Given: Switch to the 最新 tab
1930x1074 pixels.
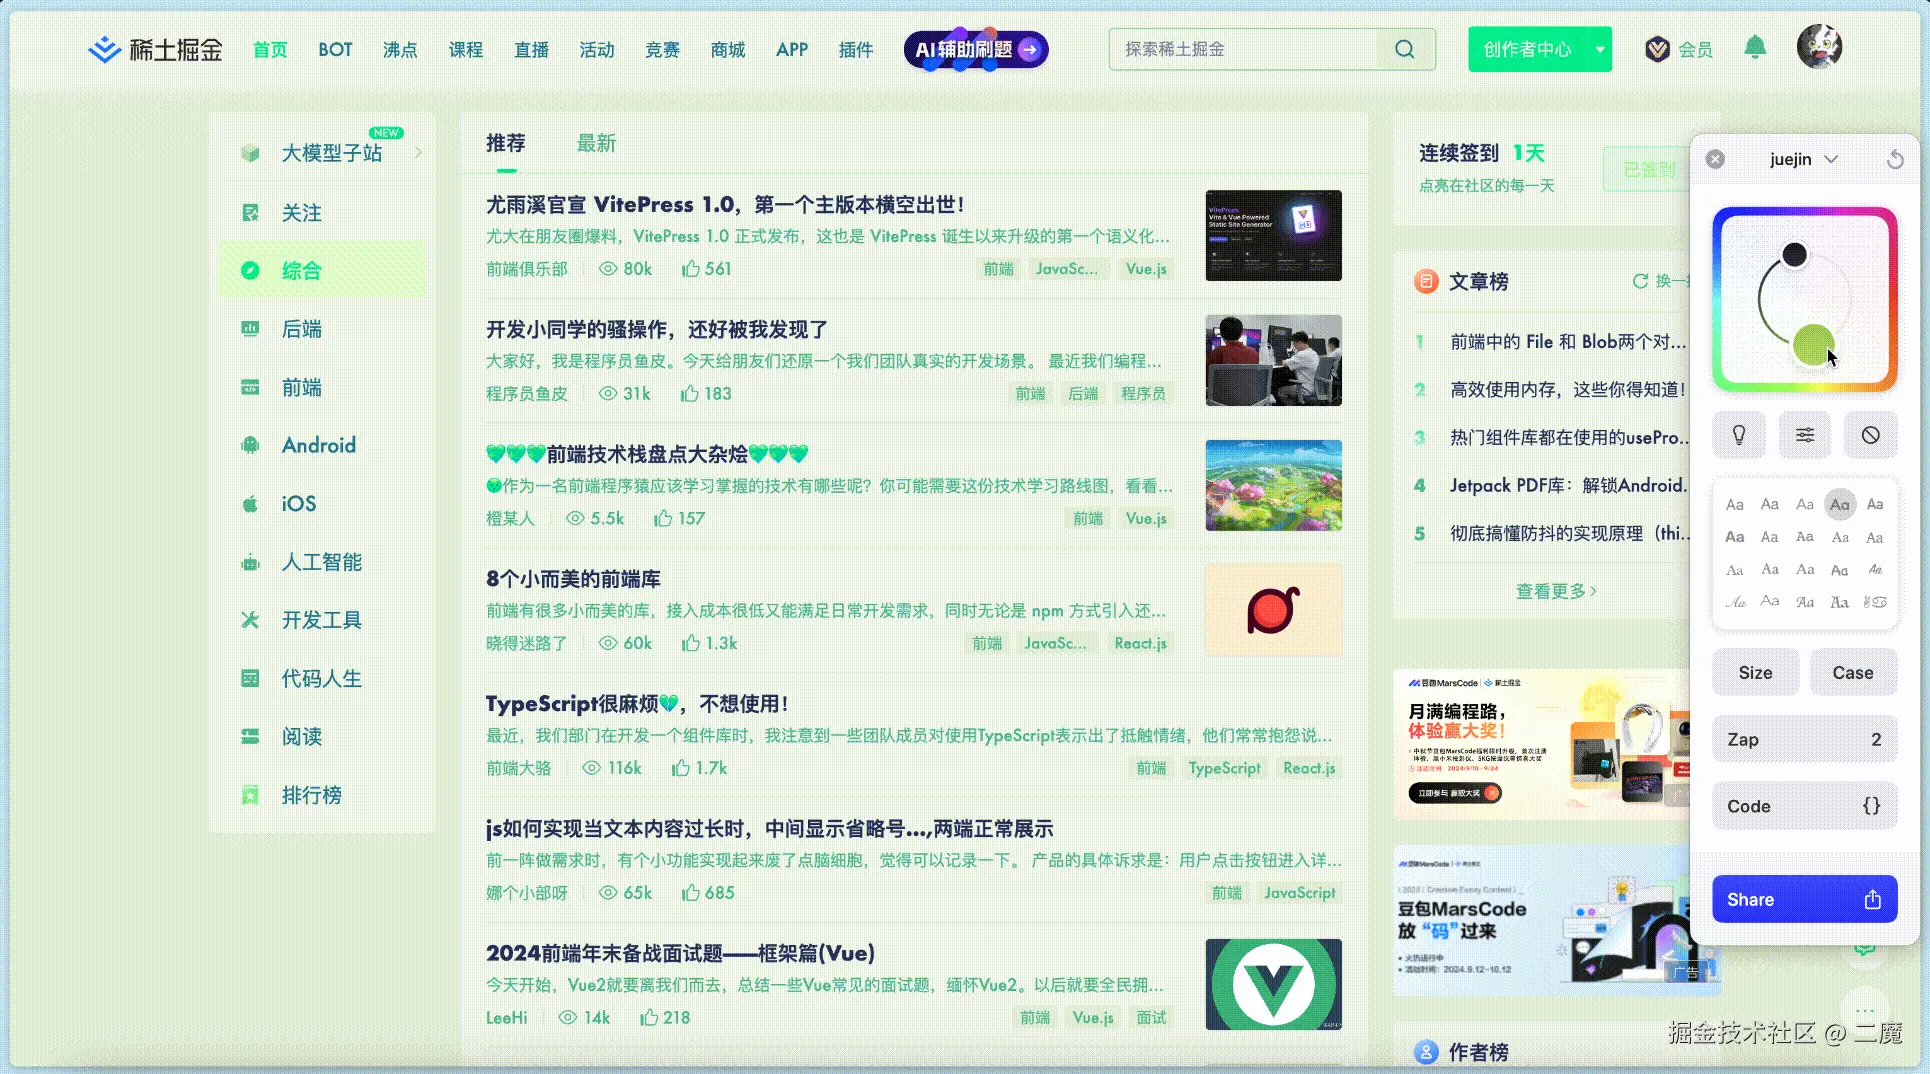Looking at the screenshot, I should coord(596,143).
